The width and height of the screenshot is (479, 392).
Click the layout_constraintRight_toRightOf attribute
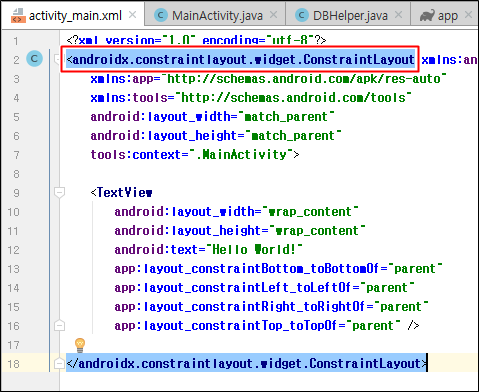click(271, 307)
